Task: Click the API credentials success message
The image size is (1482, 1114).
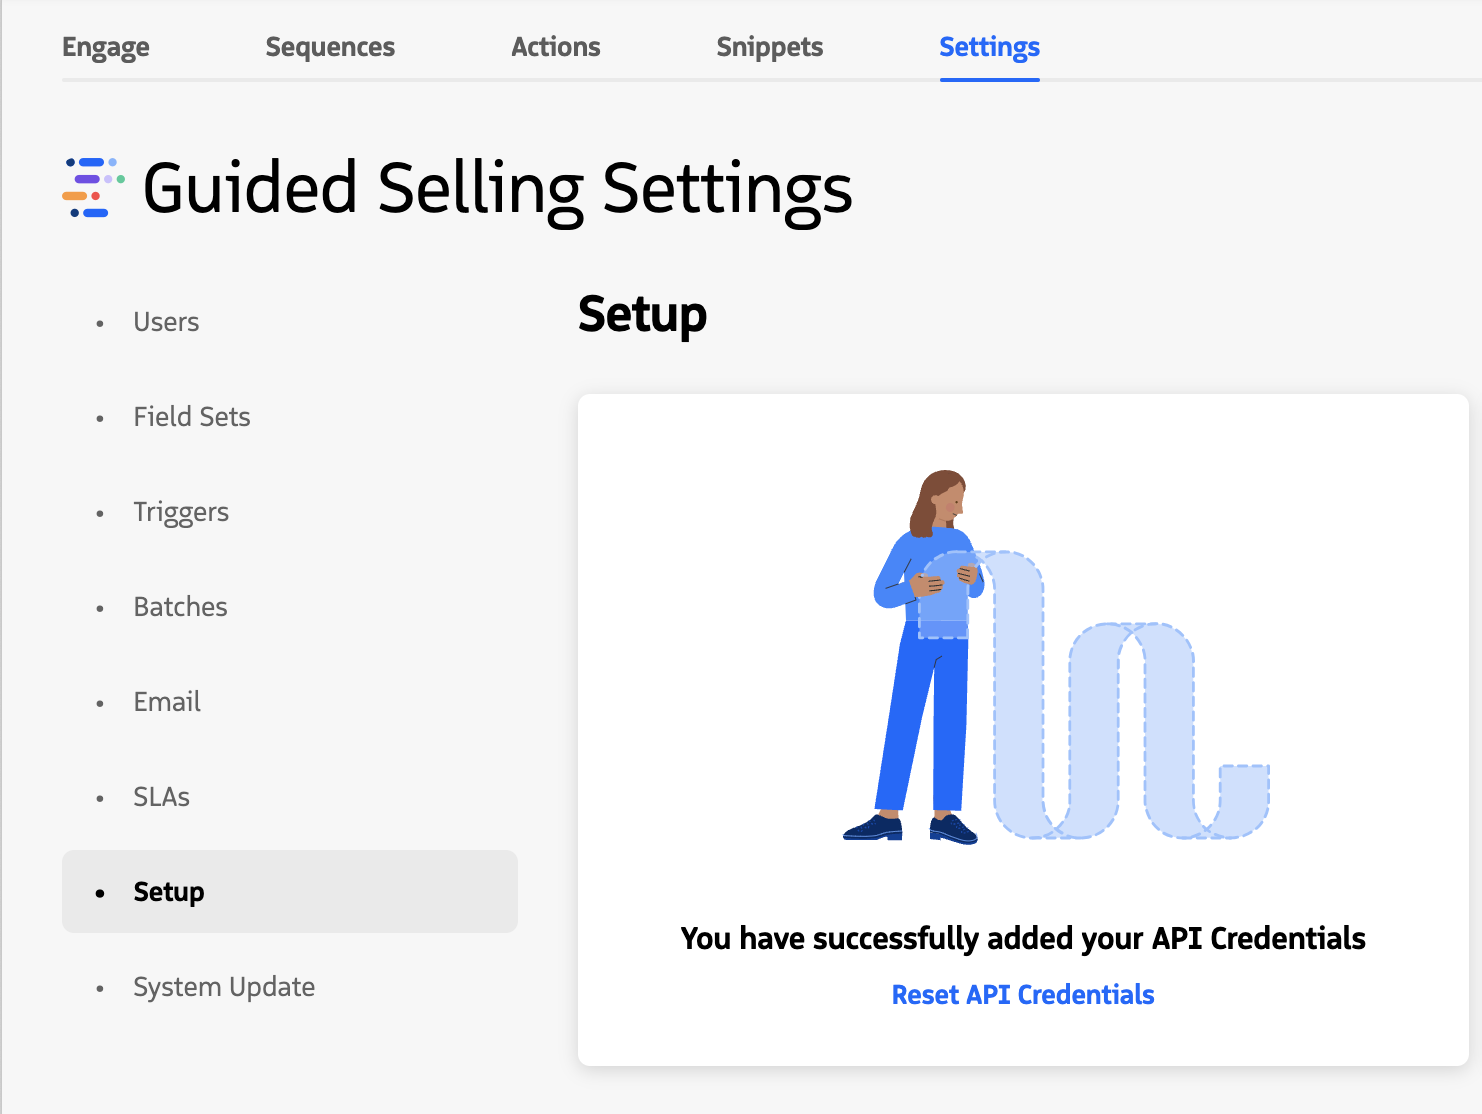Action: coord(1023,938)
